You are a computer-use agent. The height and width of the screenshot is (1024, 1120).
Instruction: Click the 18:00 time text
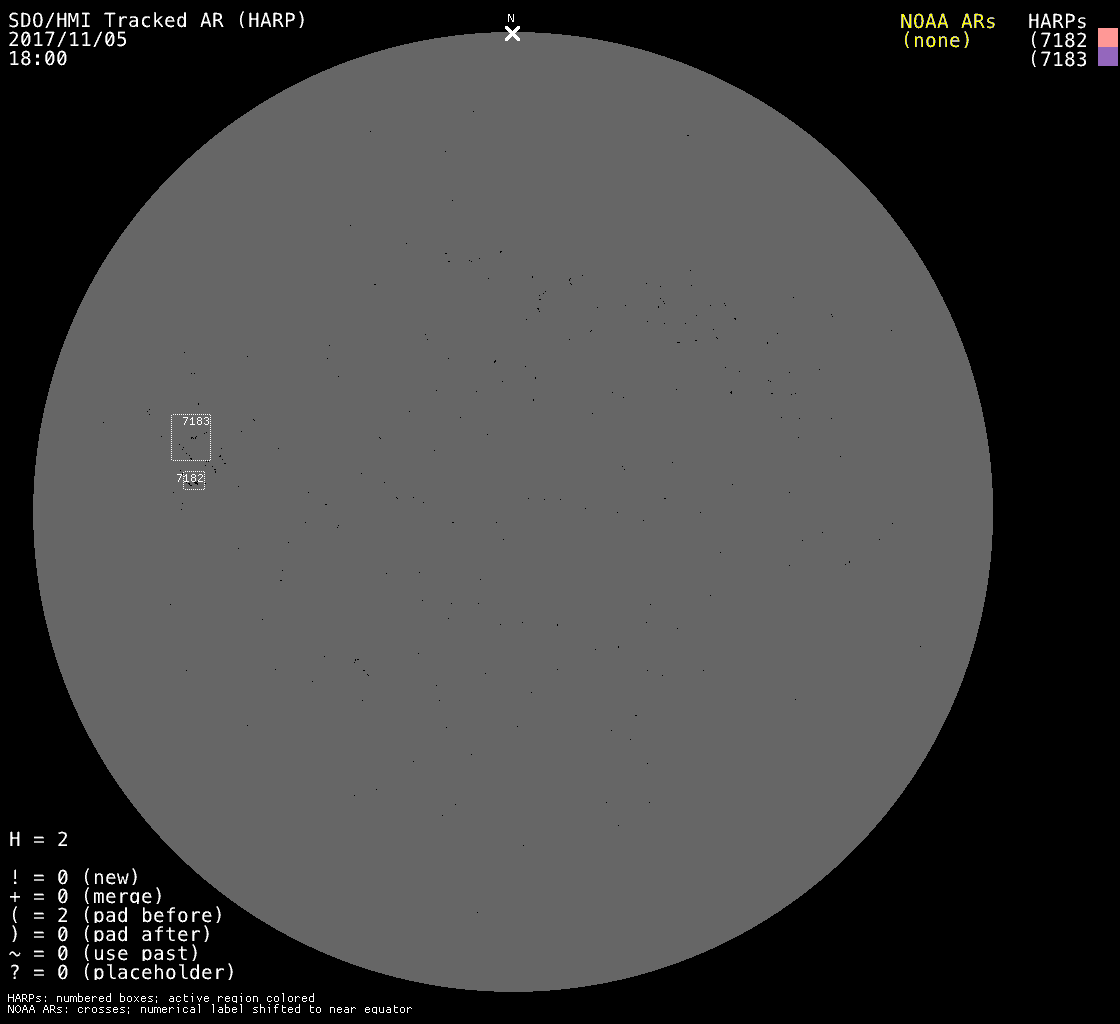(38, 59)
